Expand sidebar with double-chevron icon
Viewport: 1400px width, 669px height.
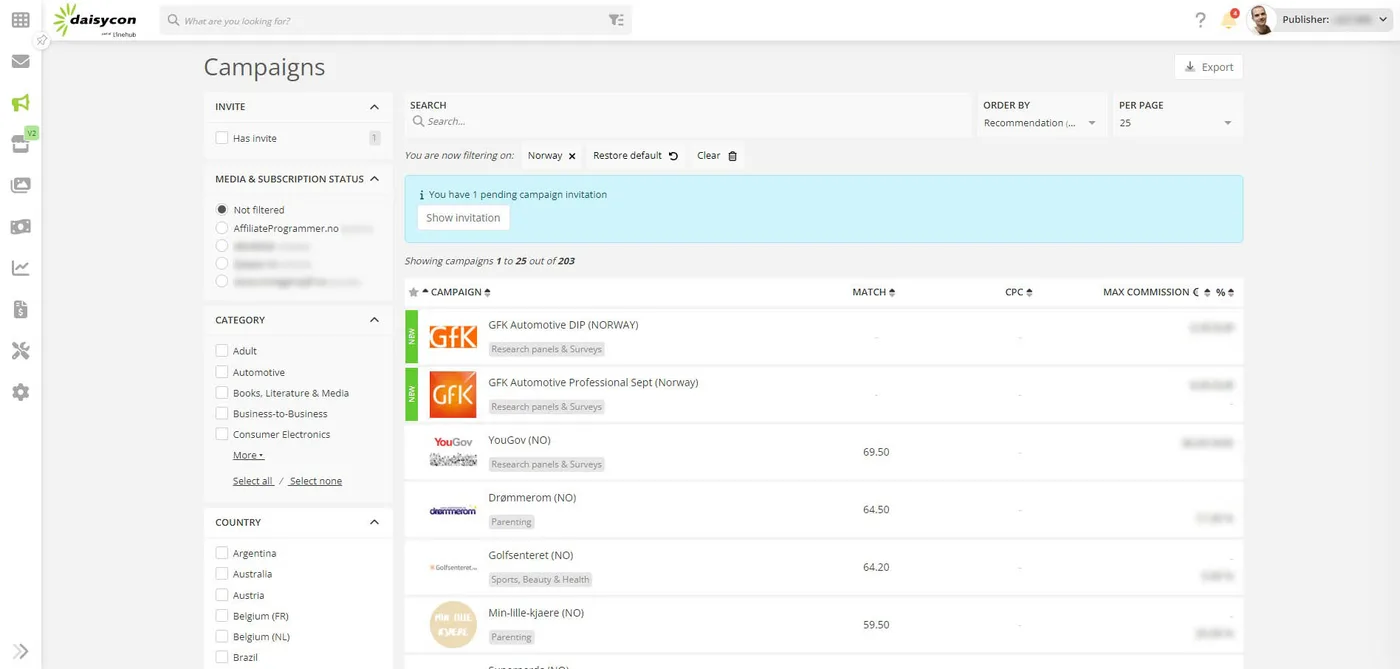[x=20, y=651]
